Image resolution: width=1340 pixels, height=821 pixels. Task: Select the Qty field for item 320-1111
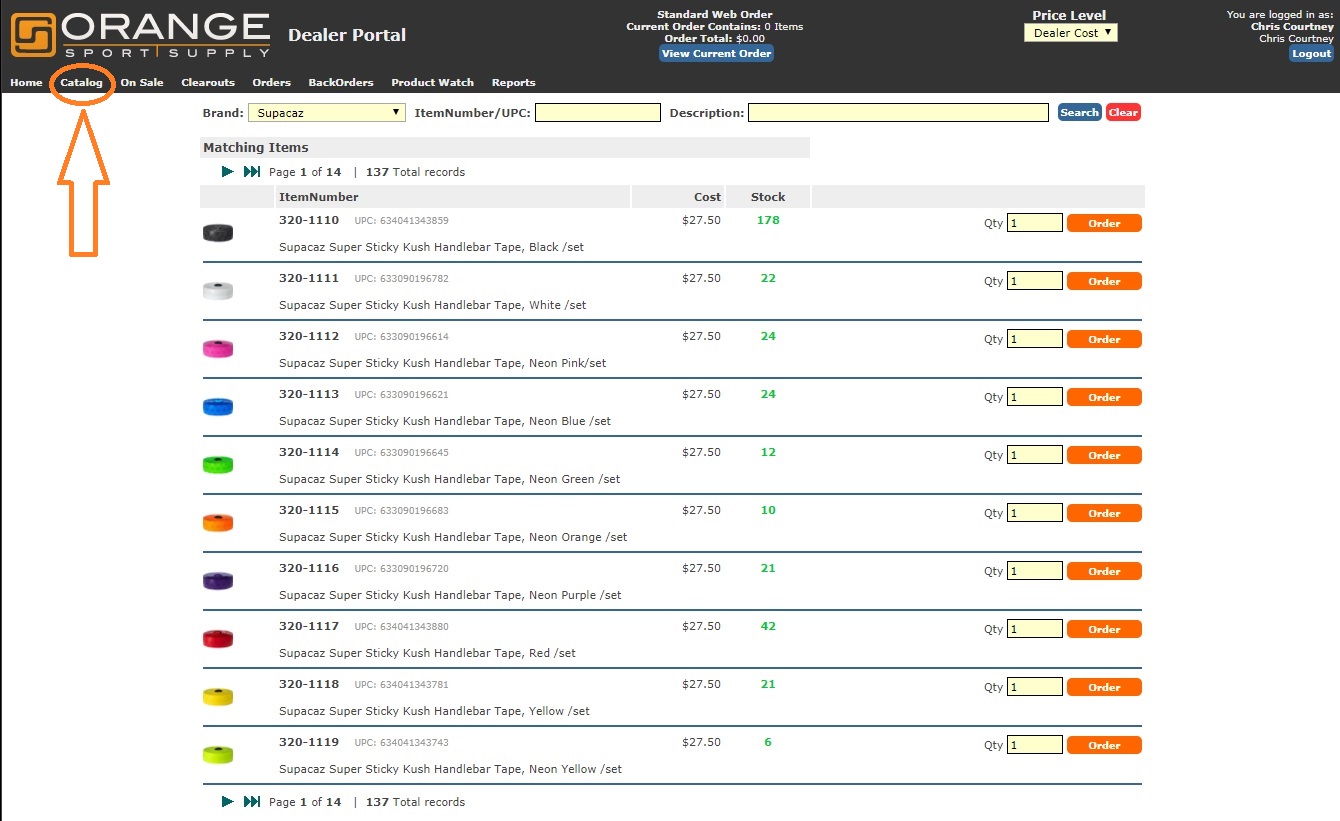(x=1035, y=281)
